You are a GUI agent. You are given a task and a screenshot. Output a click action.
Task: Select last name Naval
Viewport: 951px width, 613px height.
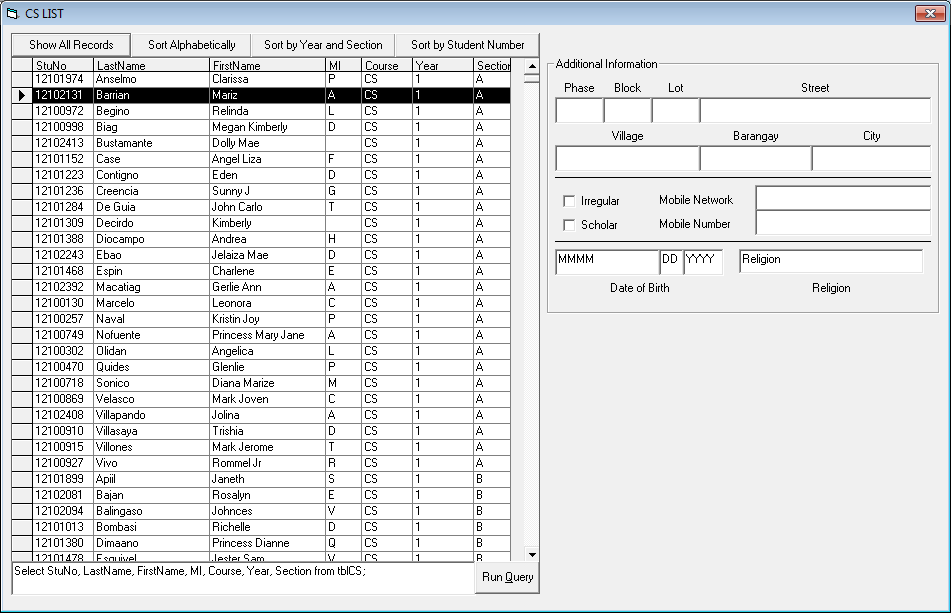[x=152, y=319]
